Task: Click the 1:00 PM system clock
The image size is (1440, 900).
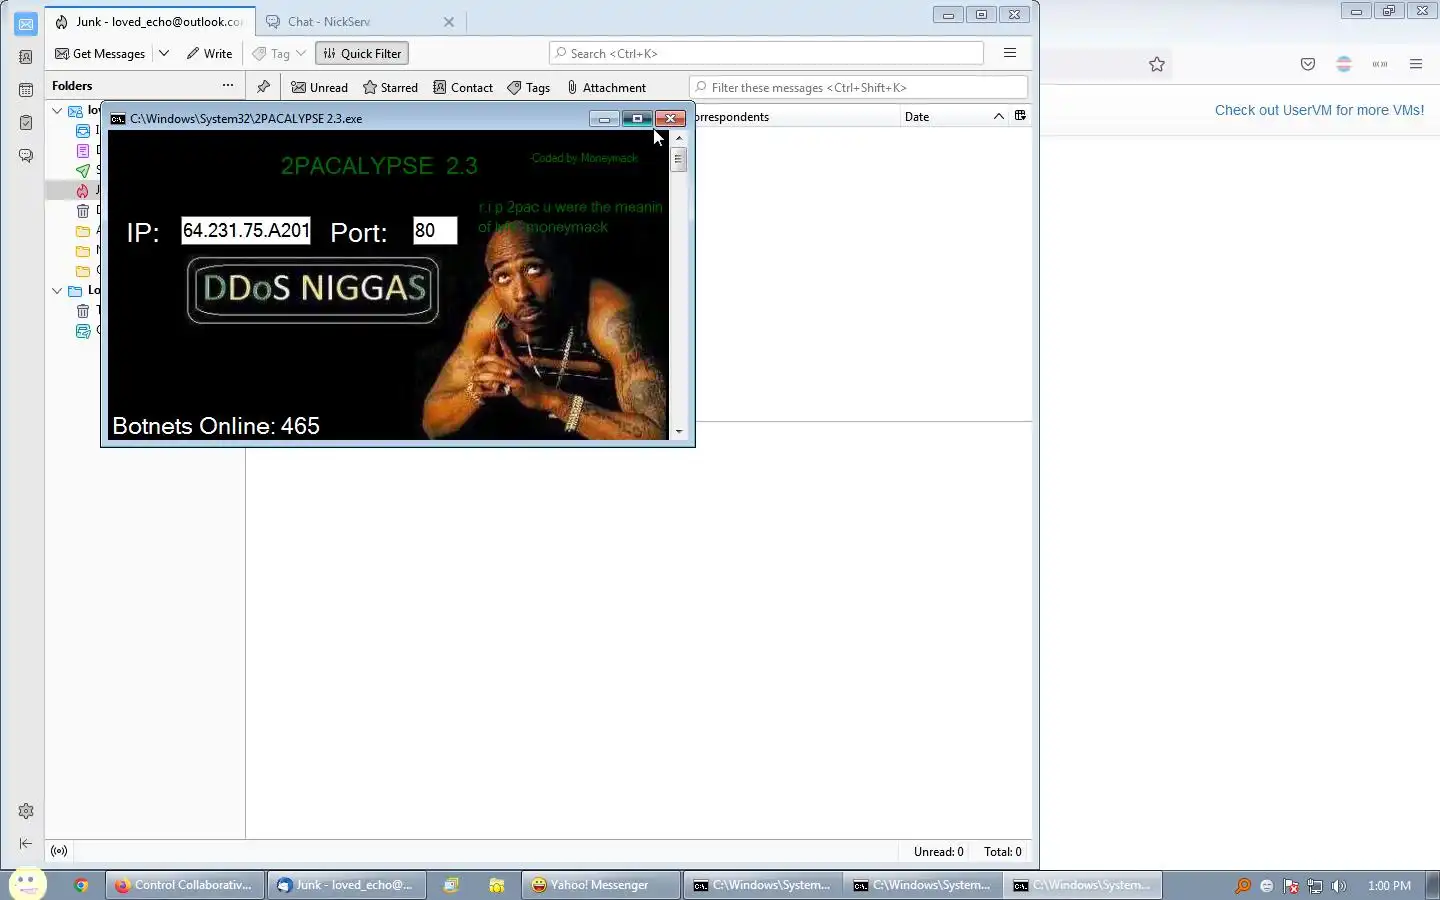Action: [x=1389, y=885]
